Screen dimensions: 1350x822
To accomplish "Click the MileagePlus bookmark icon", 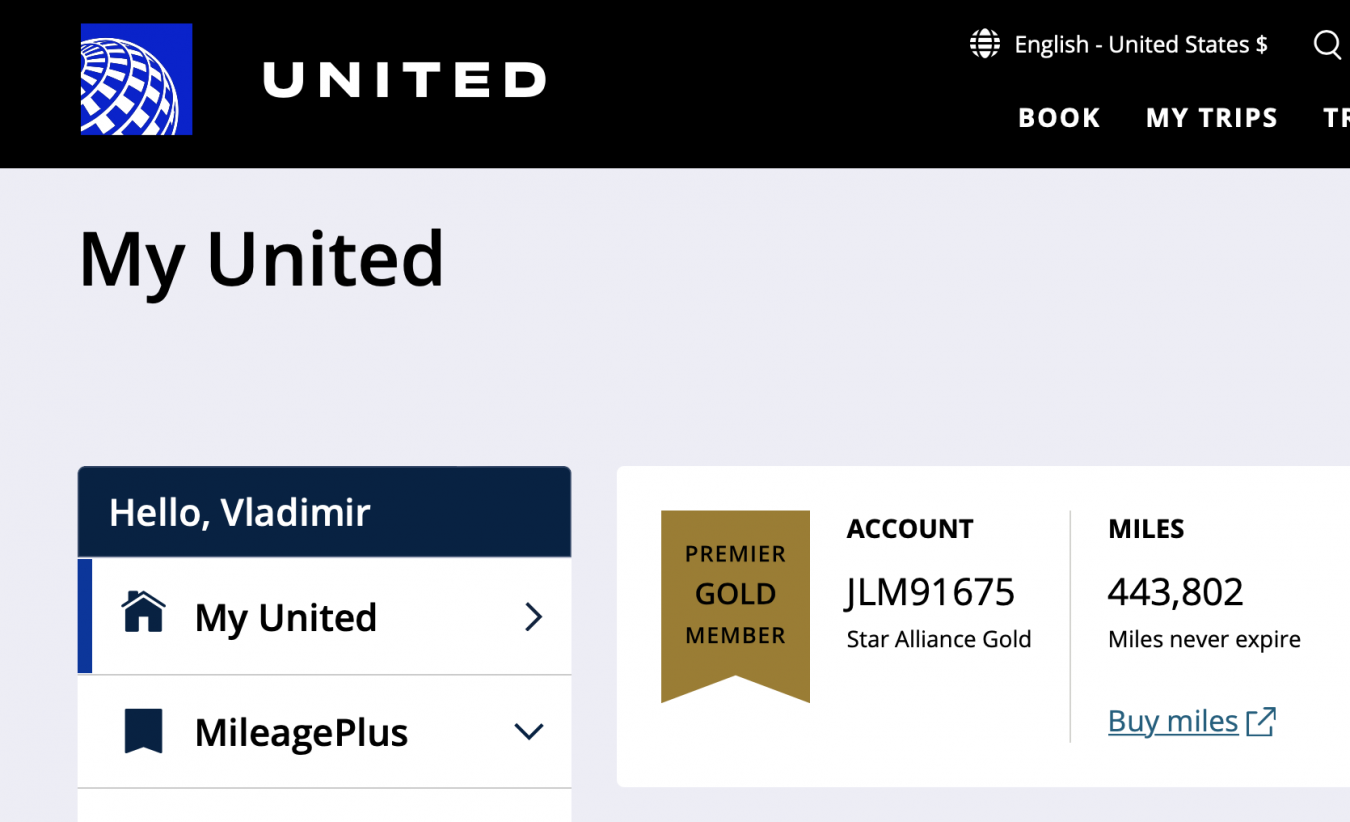I will tap(143, 731).
